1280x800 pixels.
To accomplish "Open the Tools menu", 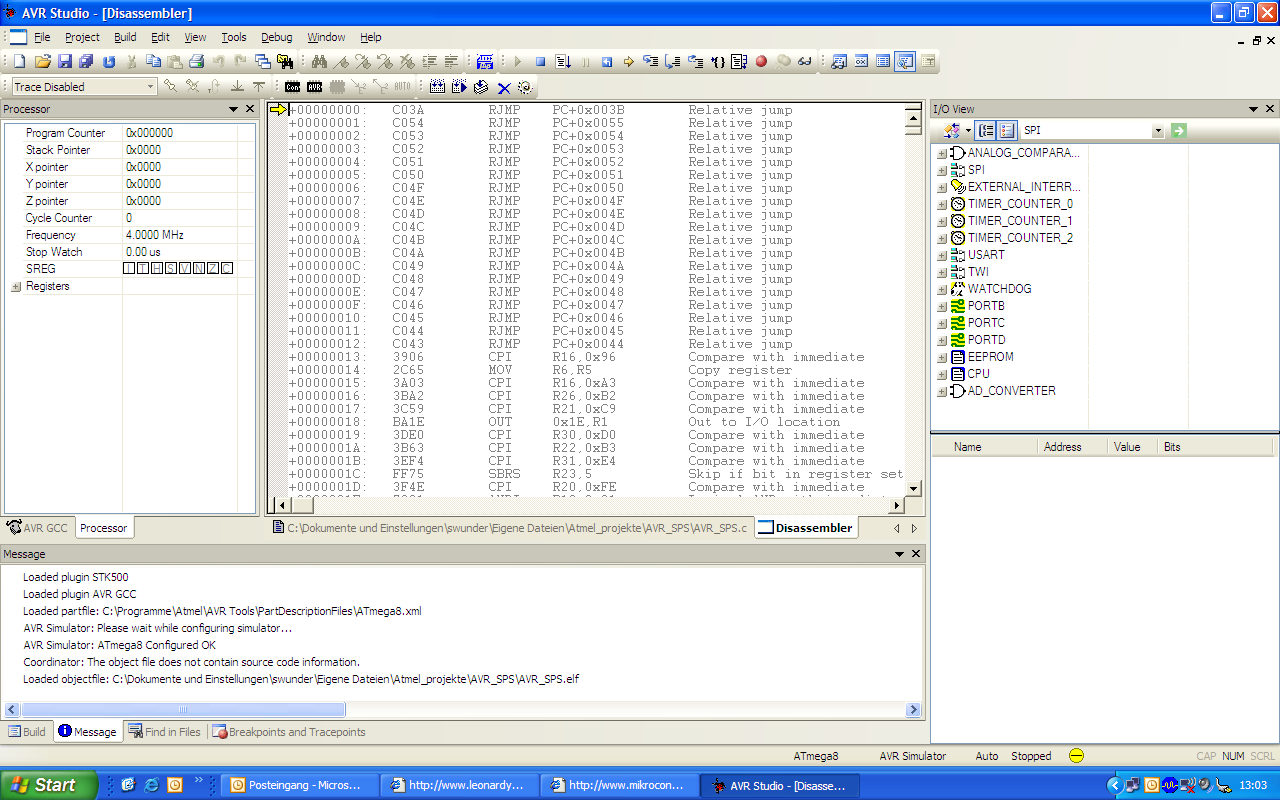I will point(234,37).
